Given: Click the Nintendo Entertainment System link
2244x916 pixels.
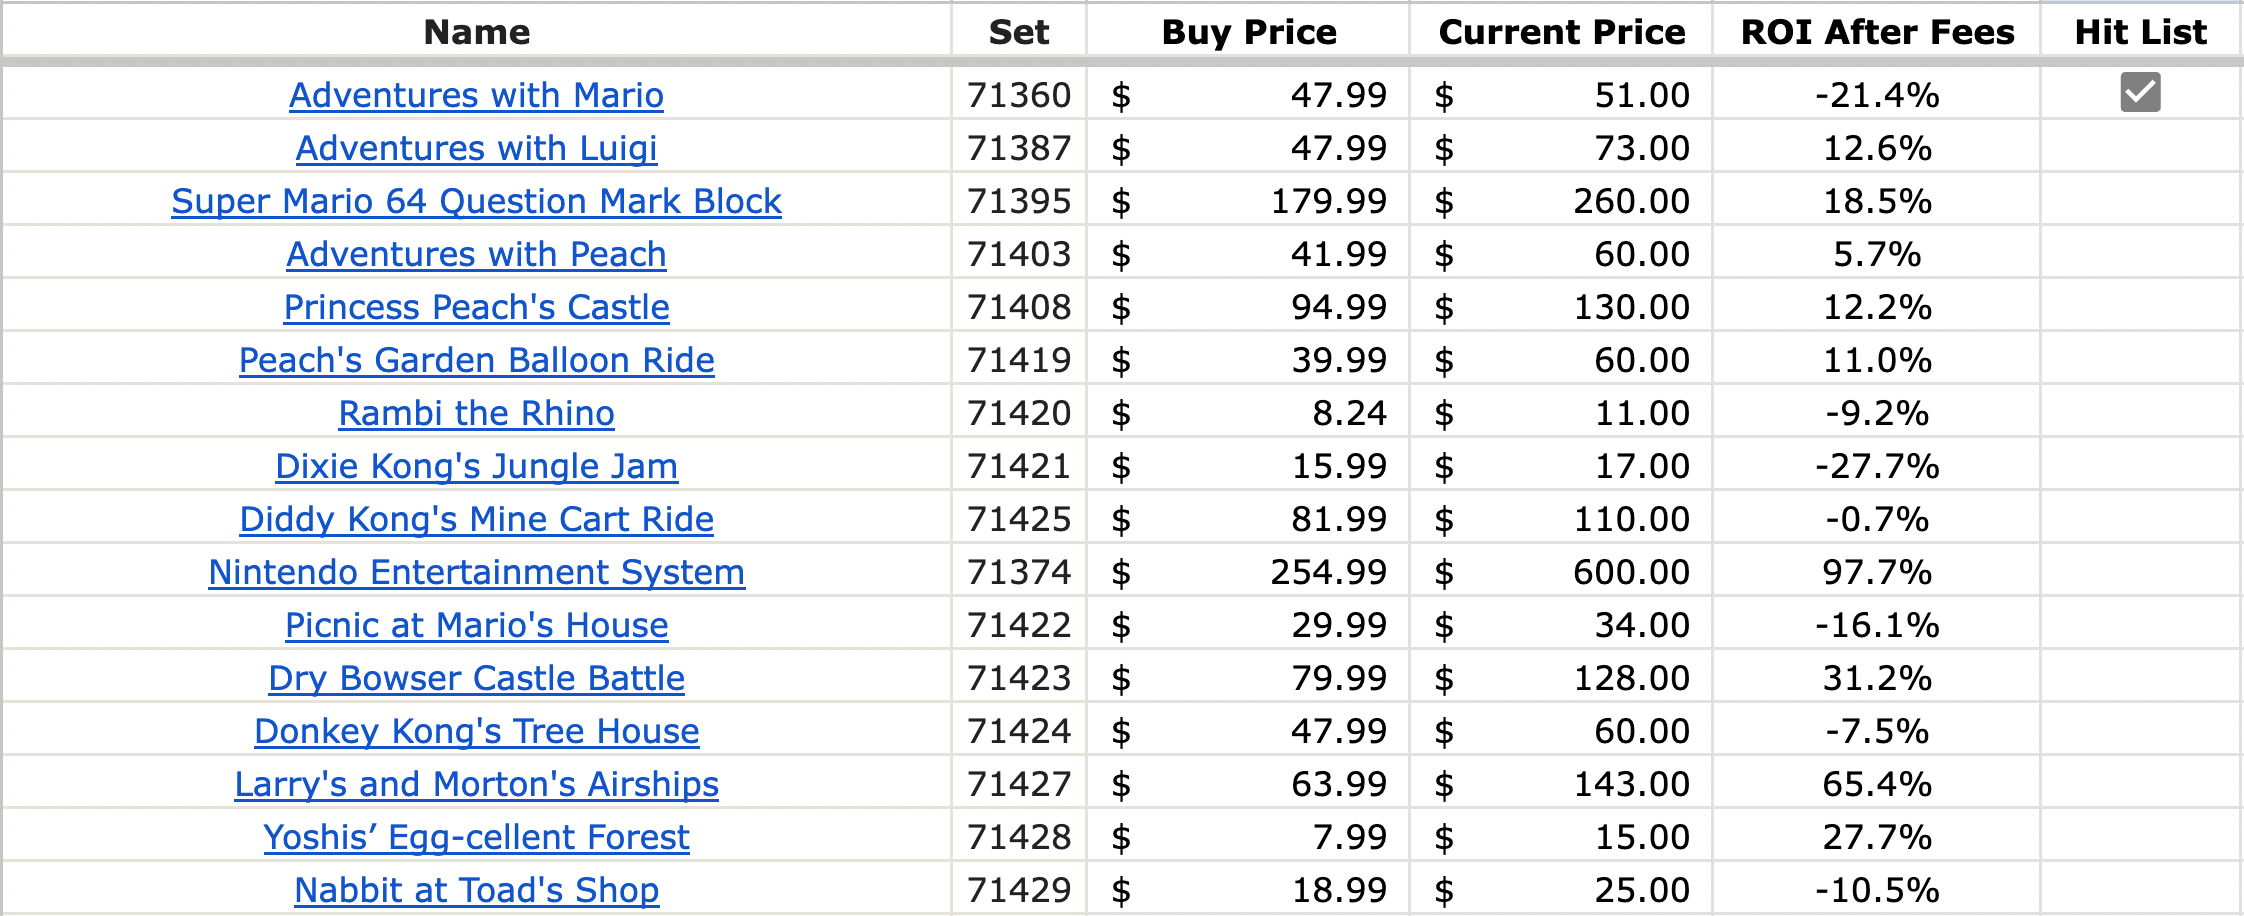Looking at the screenshot, I should [476, 572].
